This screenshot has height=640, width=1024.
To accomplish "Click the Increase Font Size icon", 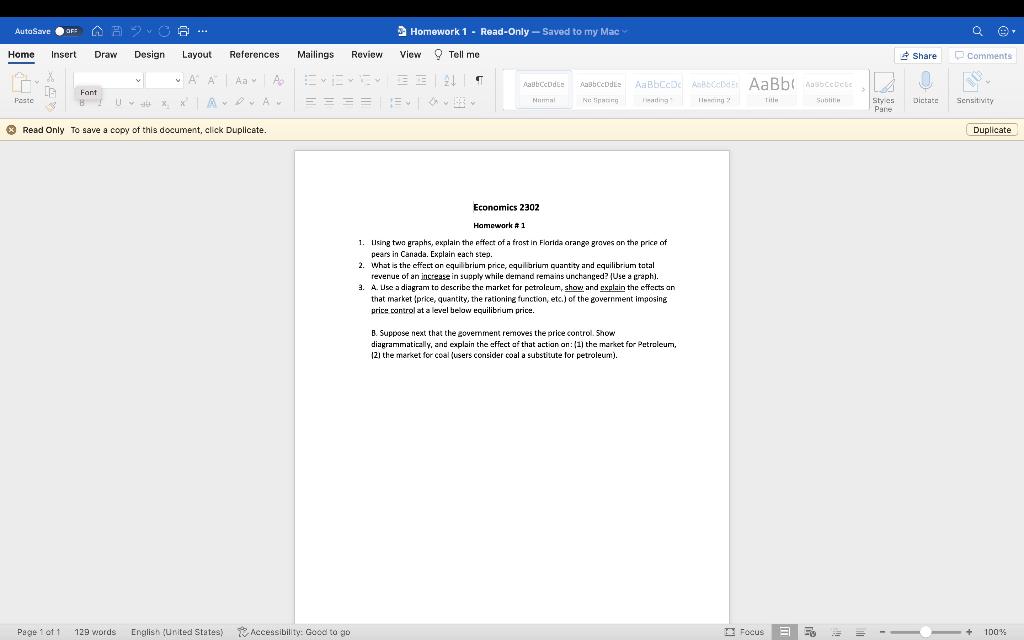I will (x=193, y=80).
